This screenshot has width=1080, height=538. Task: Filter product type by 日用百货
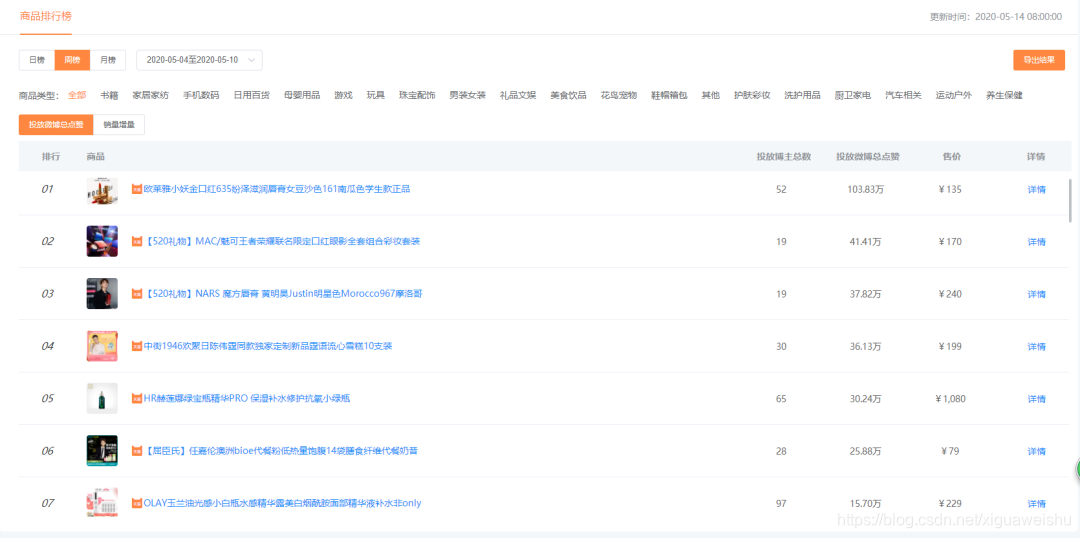(251, 95)
